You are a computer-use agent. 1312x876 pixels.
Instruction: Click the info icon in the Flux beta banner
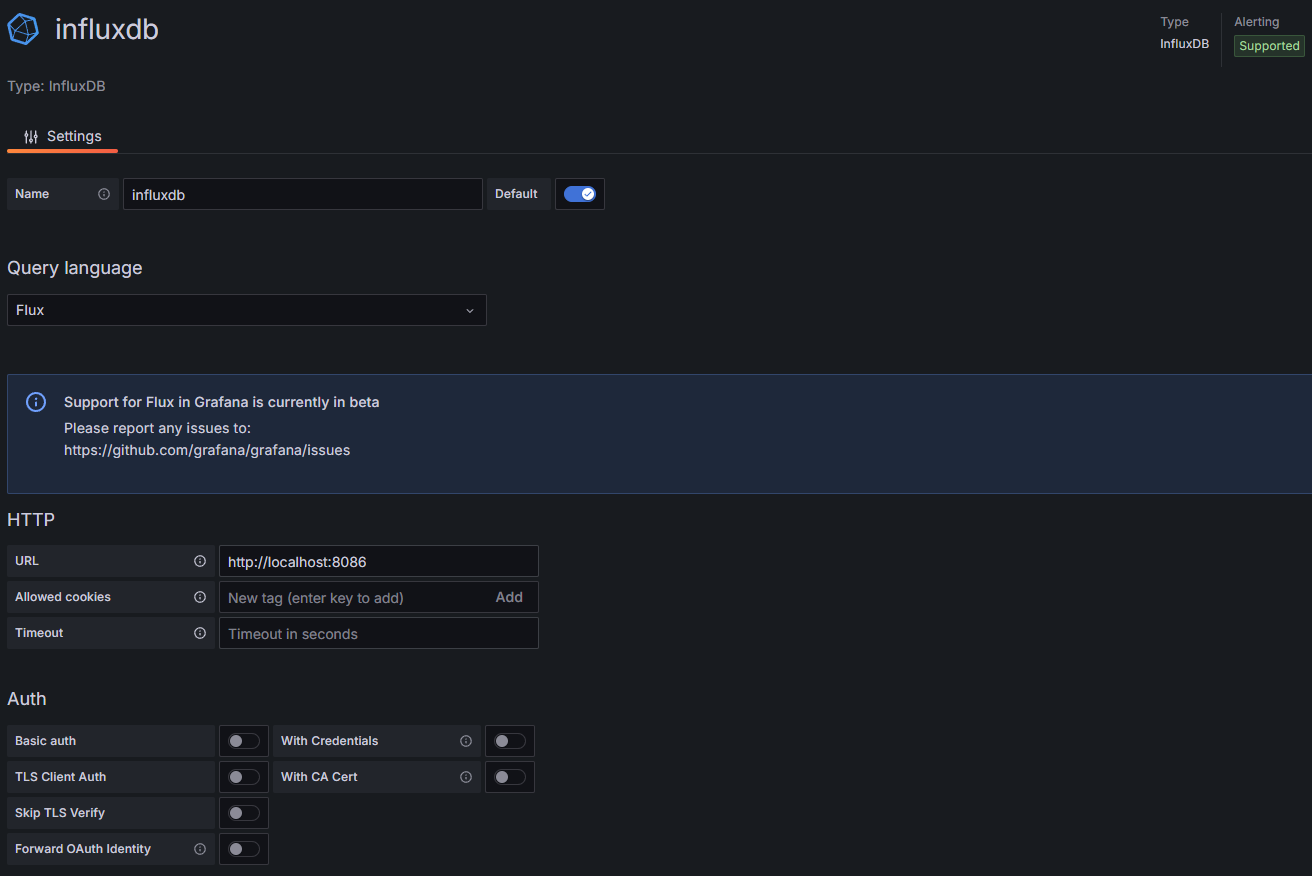(x=35, y=401)
